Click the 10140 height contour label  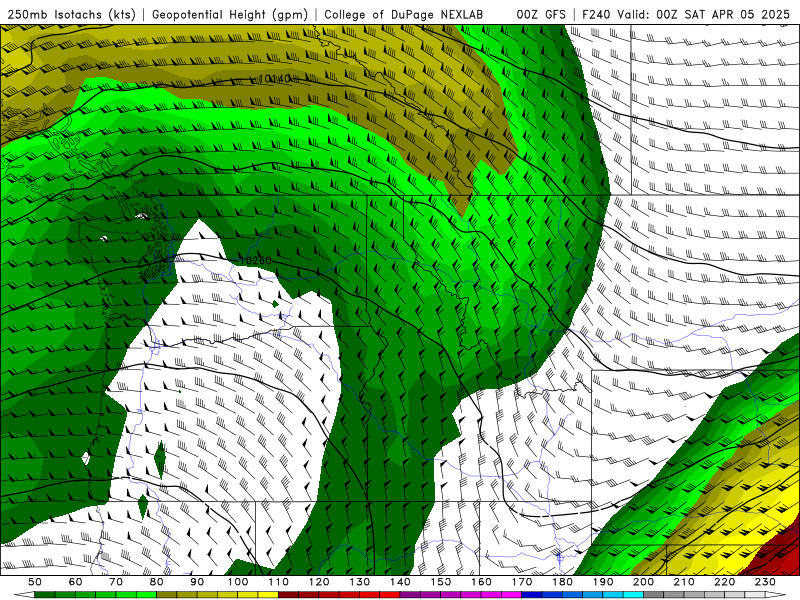tap(275, 79)
